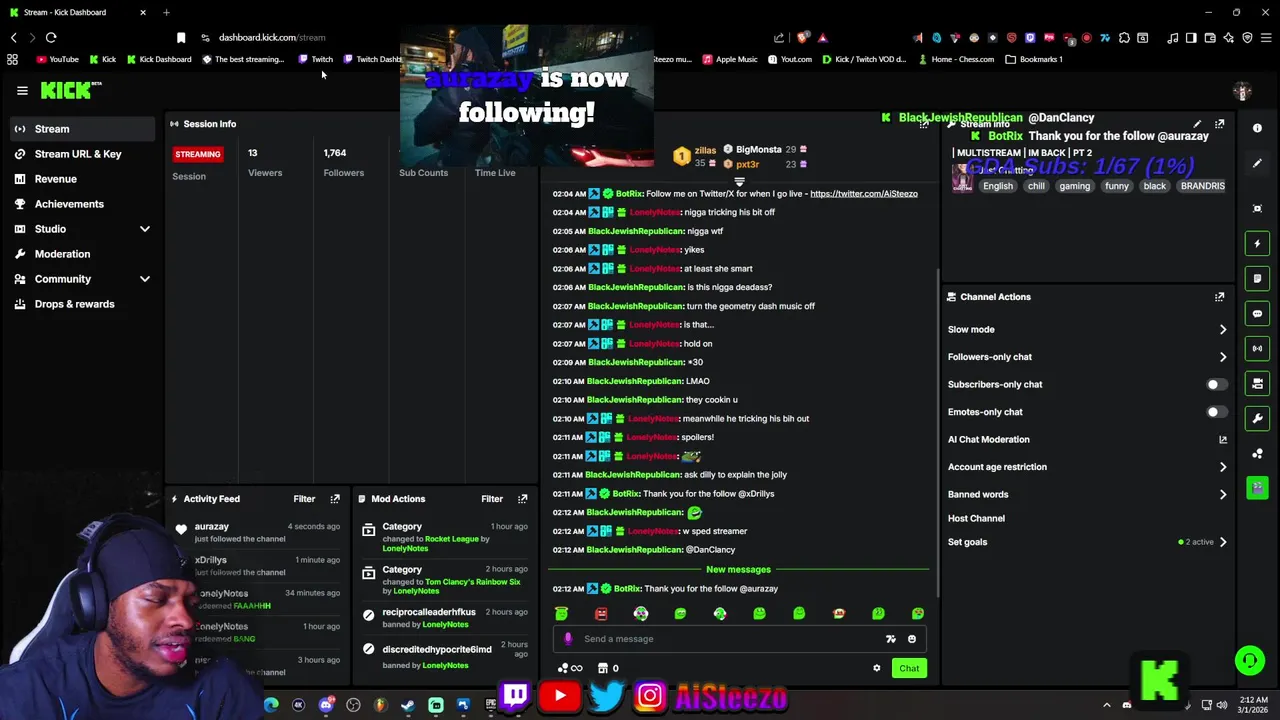
Task: Pop out the Channel Actions panel
Action: pos(1219,297)
